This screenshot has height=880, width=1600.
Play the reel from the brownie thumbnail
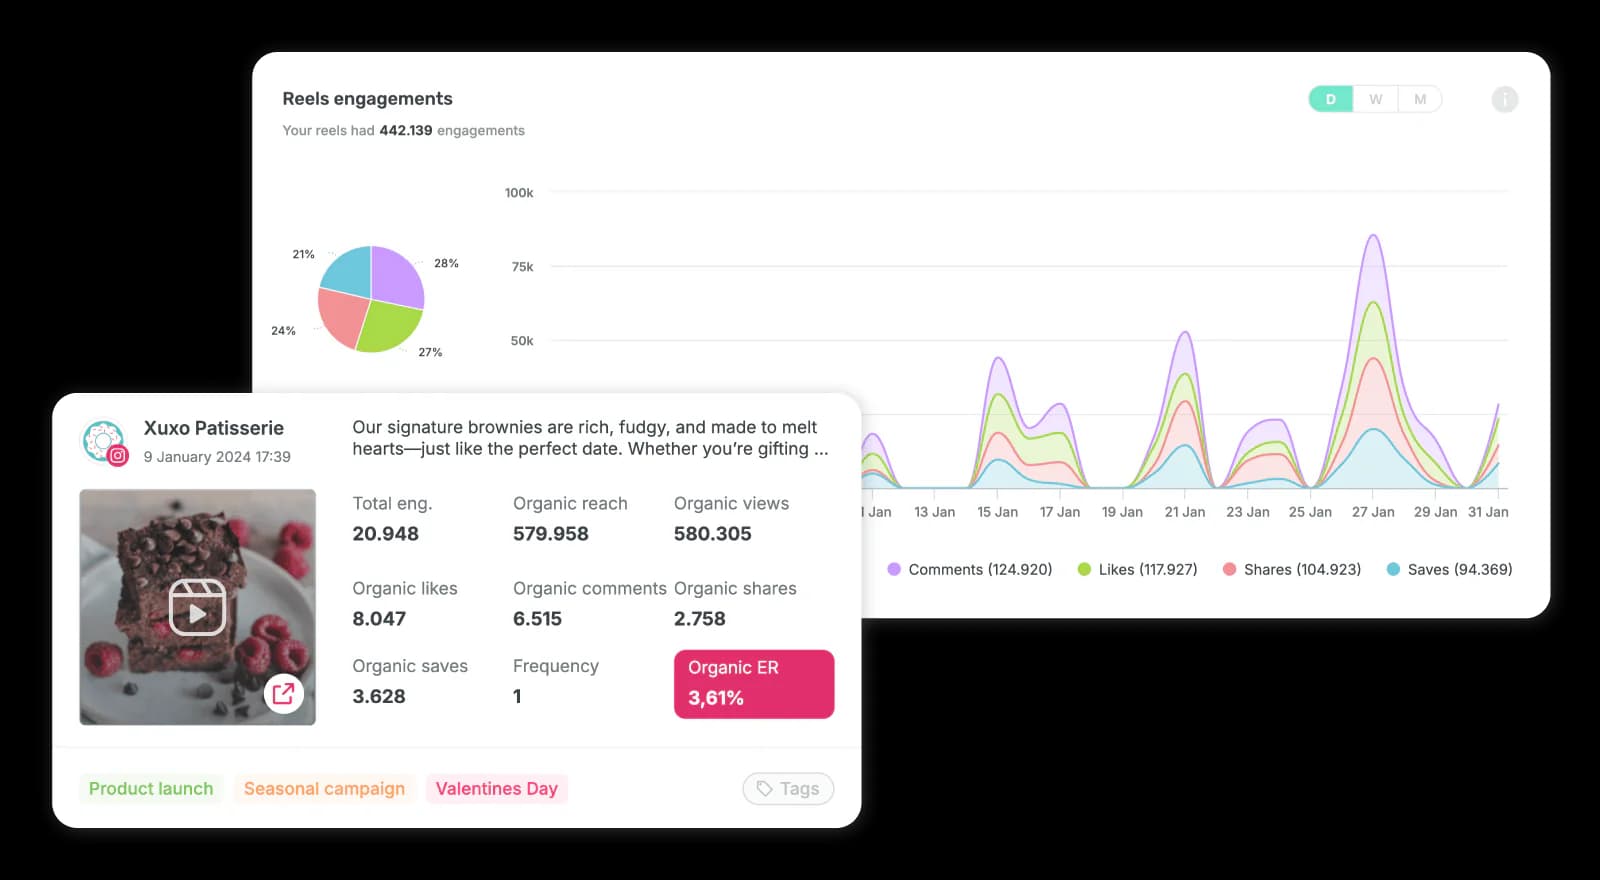coord(197,607)
